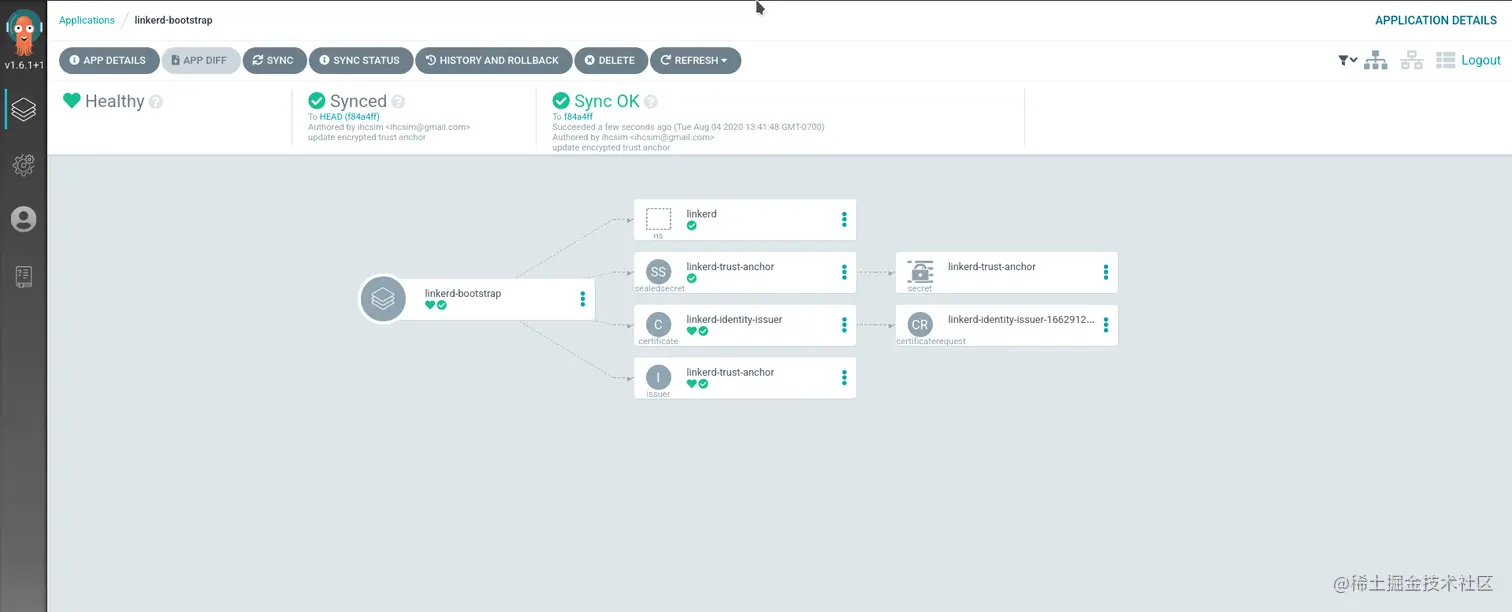Click the Sync OK check icon
The width and height of the screenshot is (1512, 612).
(x=561, y=101)
